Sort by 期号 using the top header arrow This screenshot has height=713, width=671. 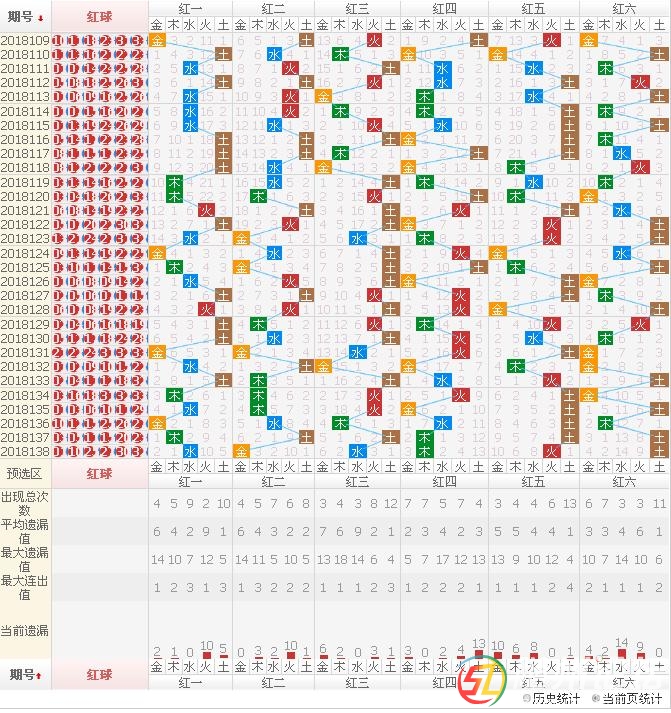pyautogui.click(x=40, y=18)
